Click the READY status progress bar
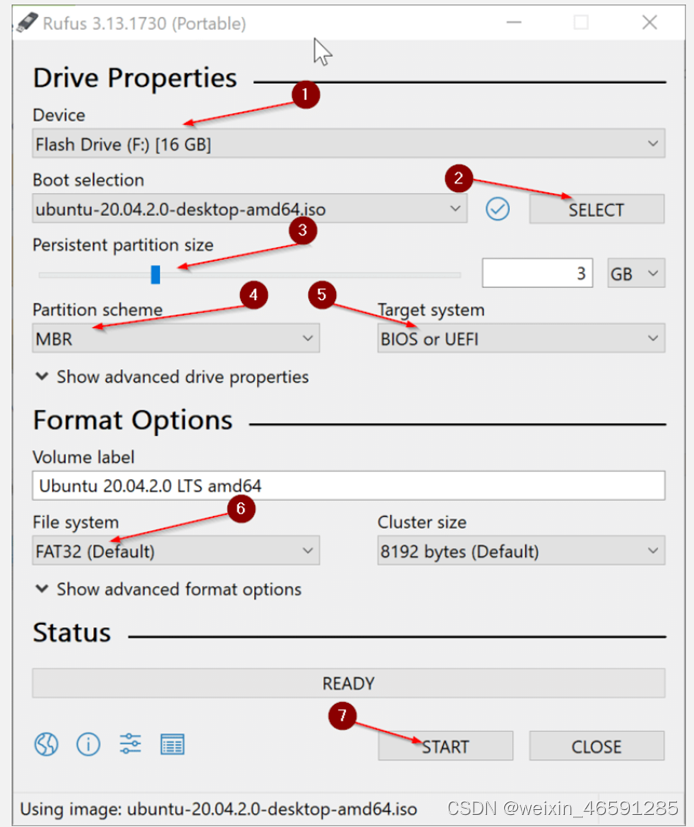 (349, 684)
